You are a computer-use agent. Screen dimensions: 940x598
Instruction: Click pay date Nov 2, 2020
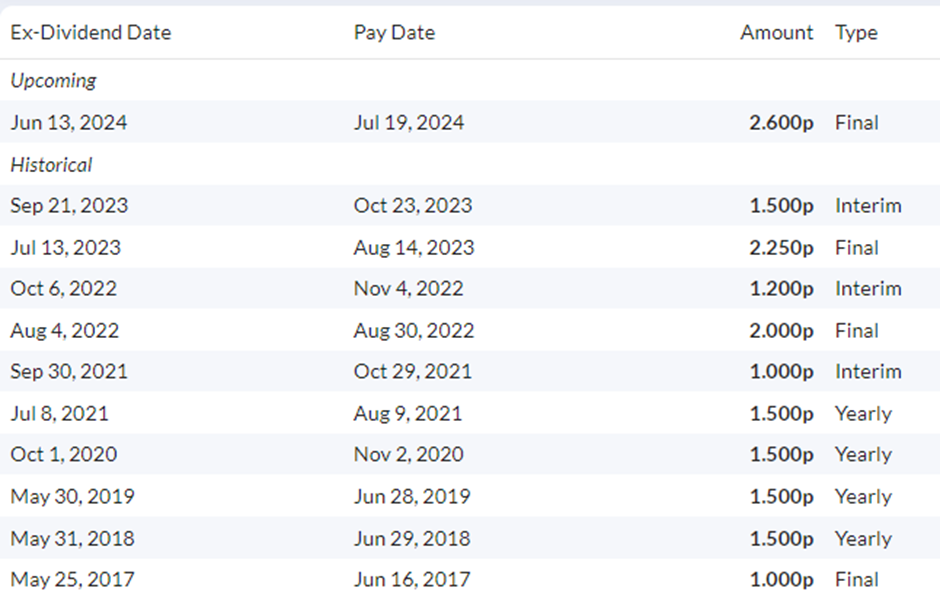coord(408,454)
